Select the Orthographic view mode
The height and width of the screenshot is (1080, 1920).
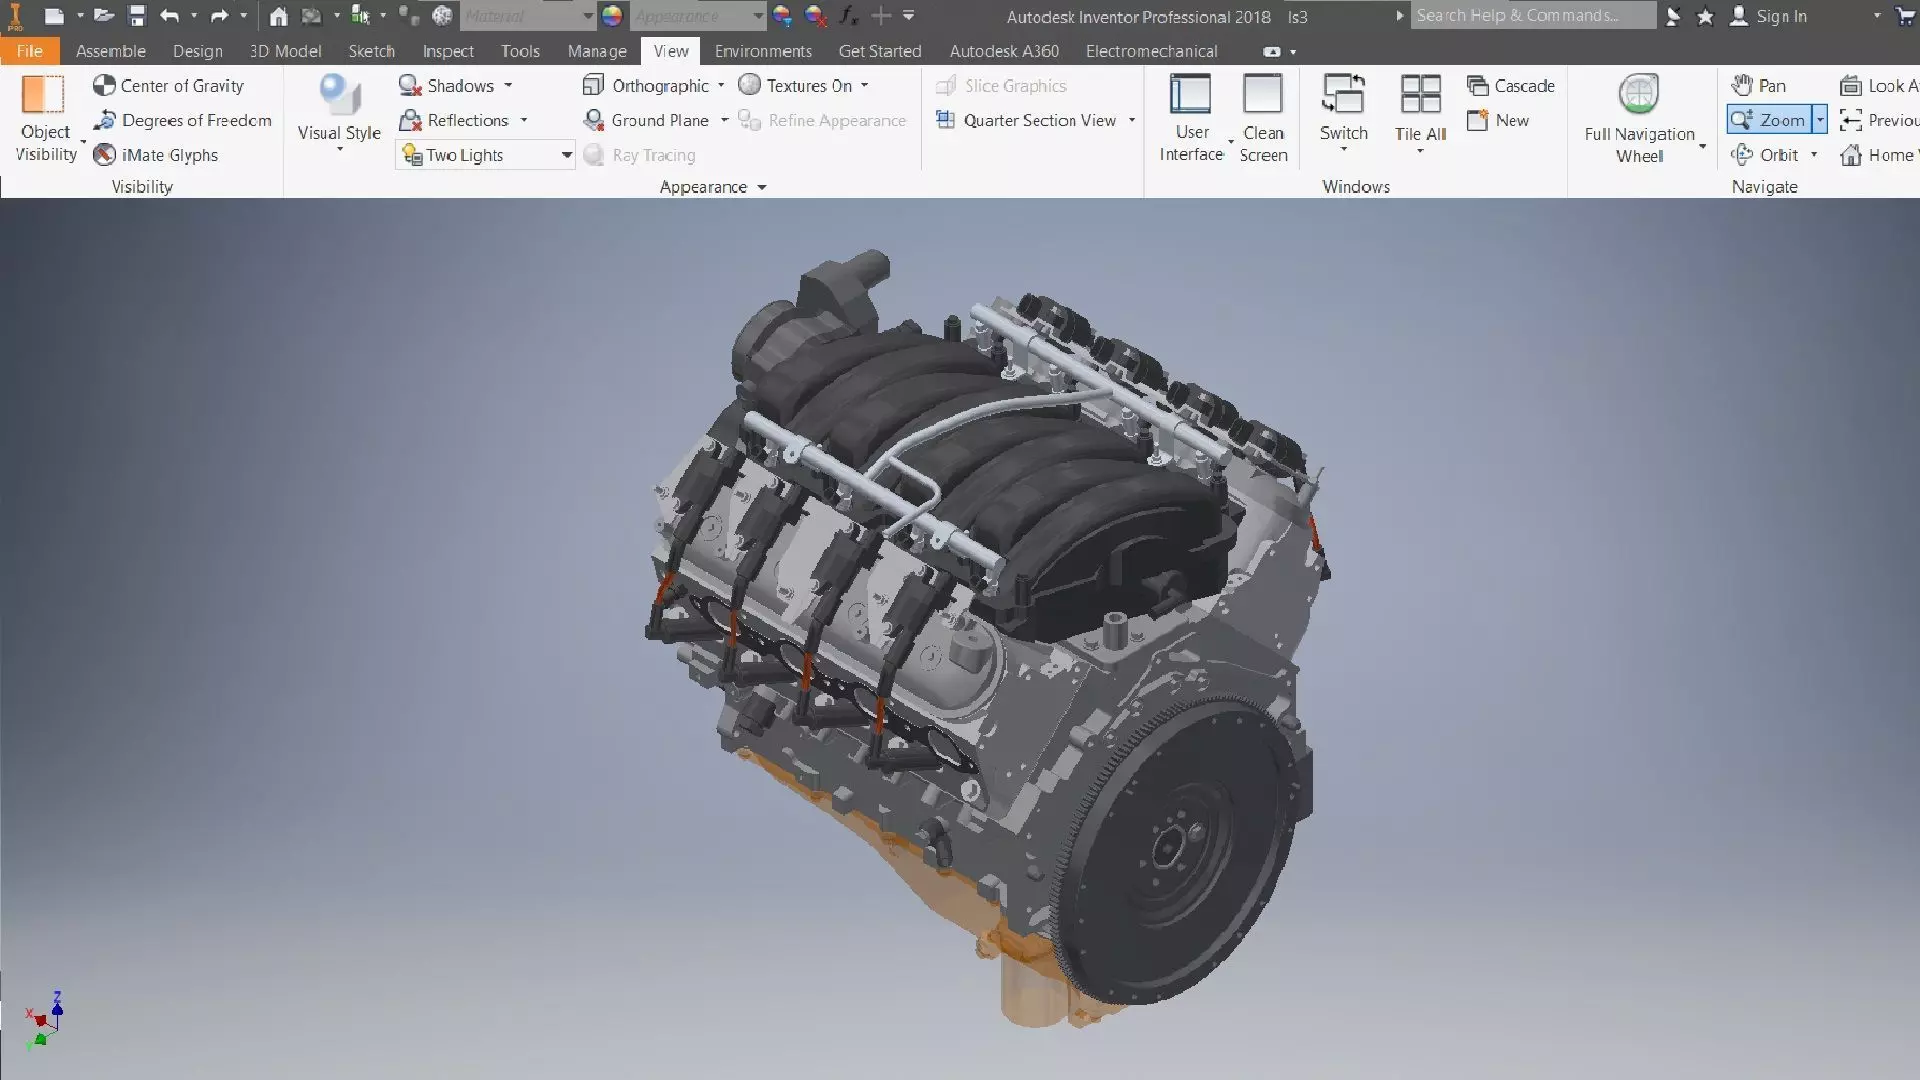(x=646, y=86)
